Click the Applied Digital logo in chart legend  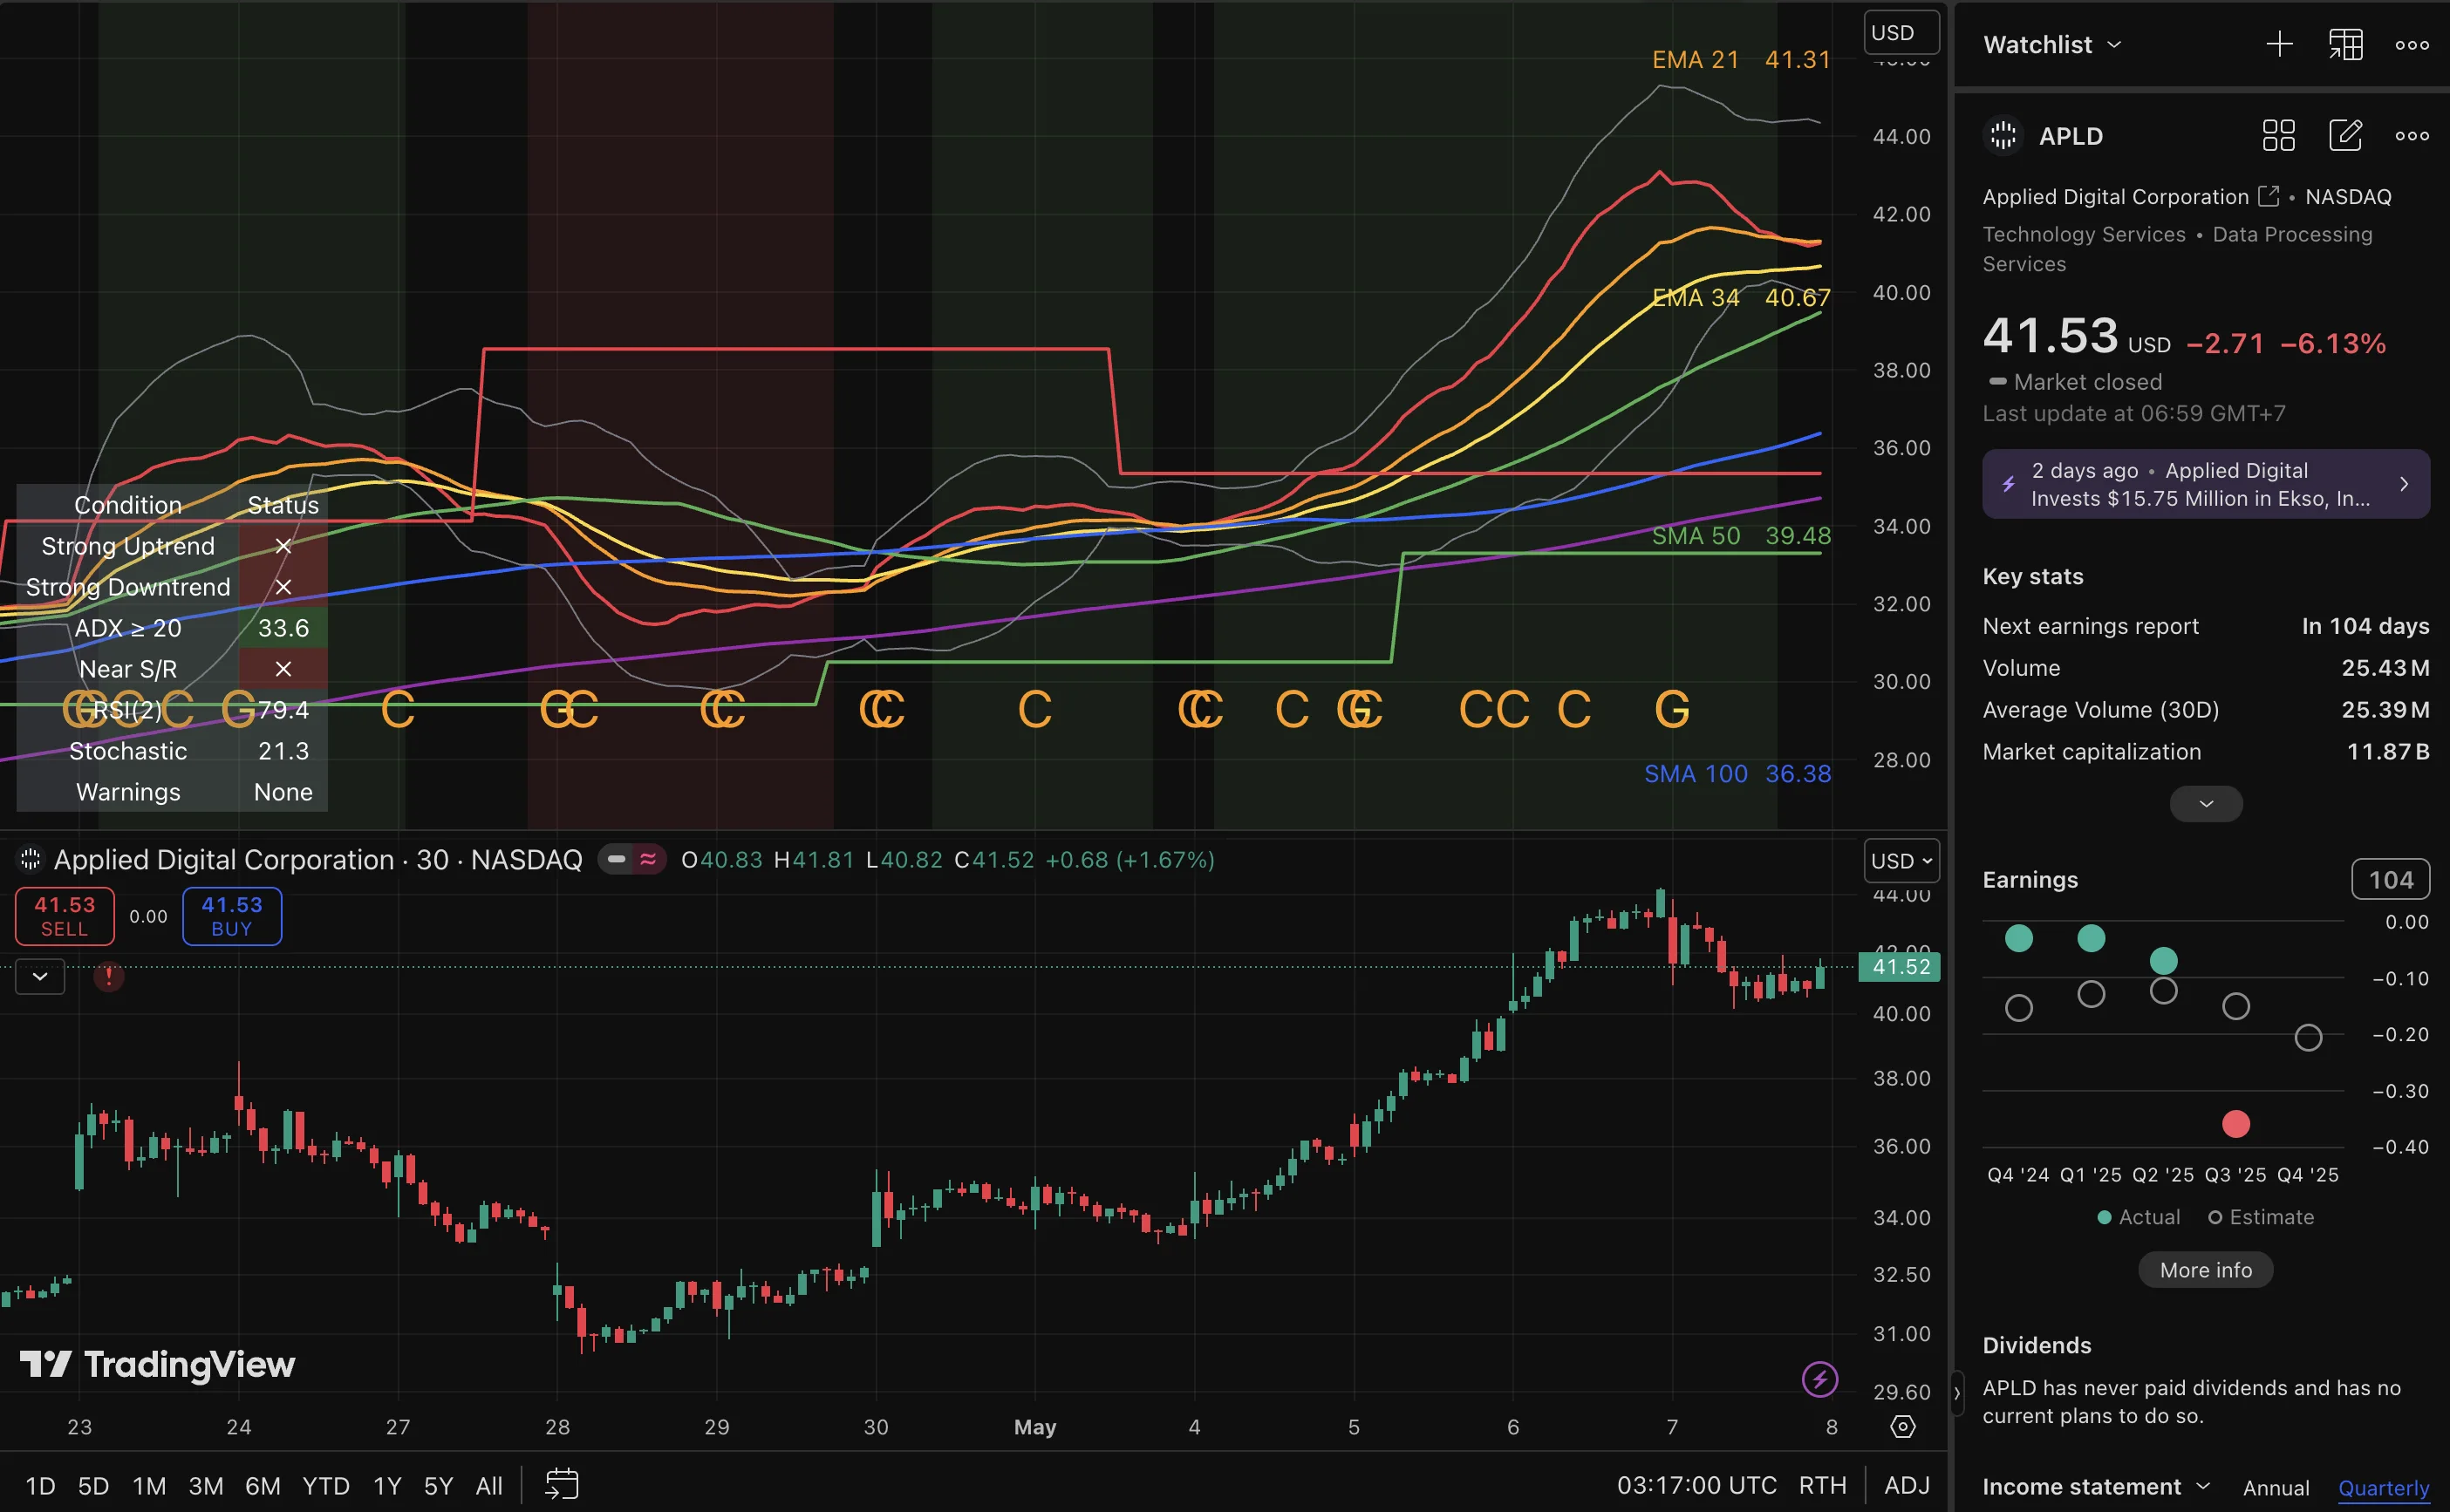tap(31, 860)
